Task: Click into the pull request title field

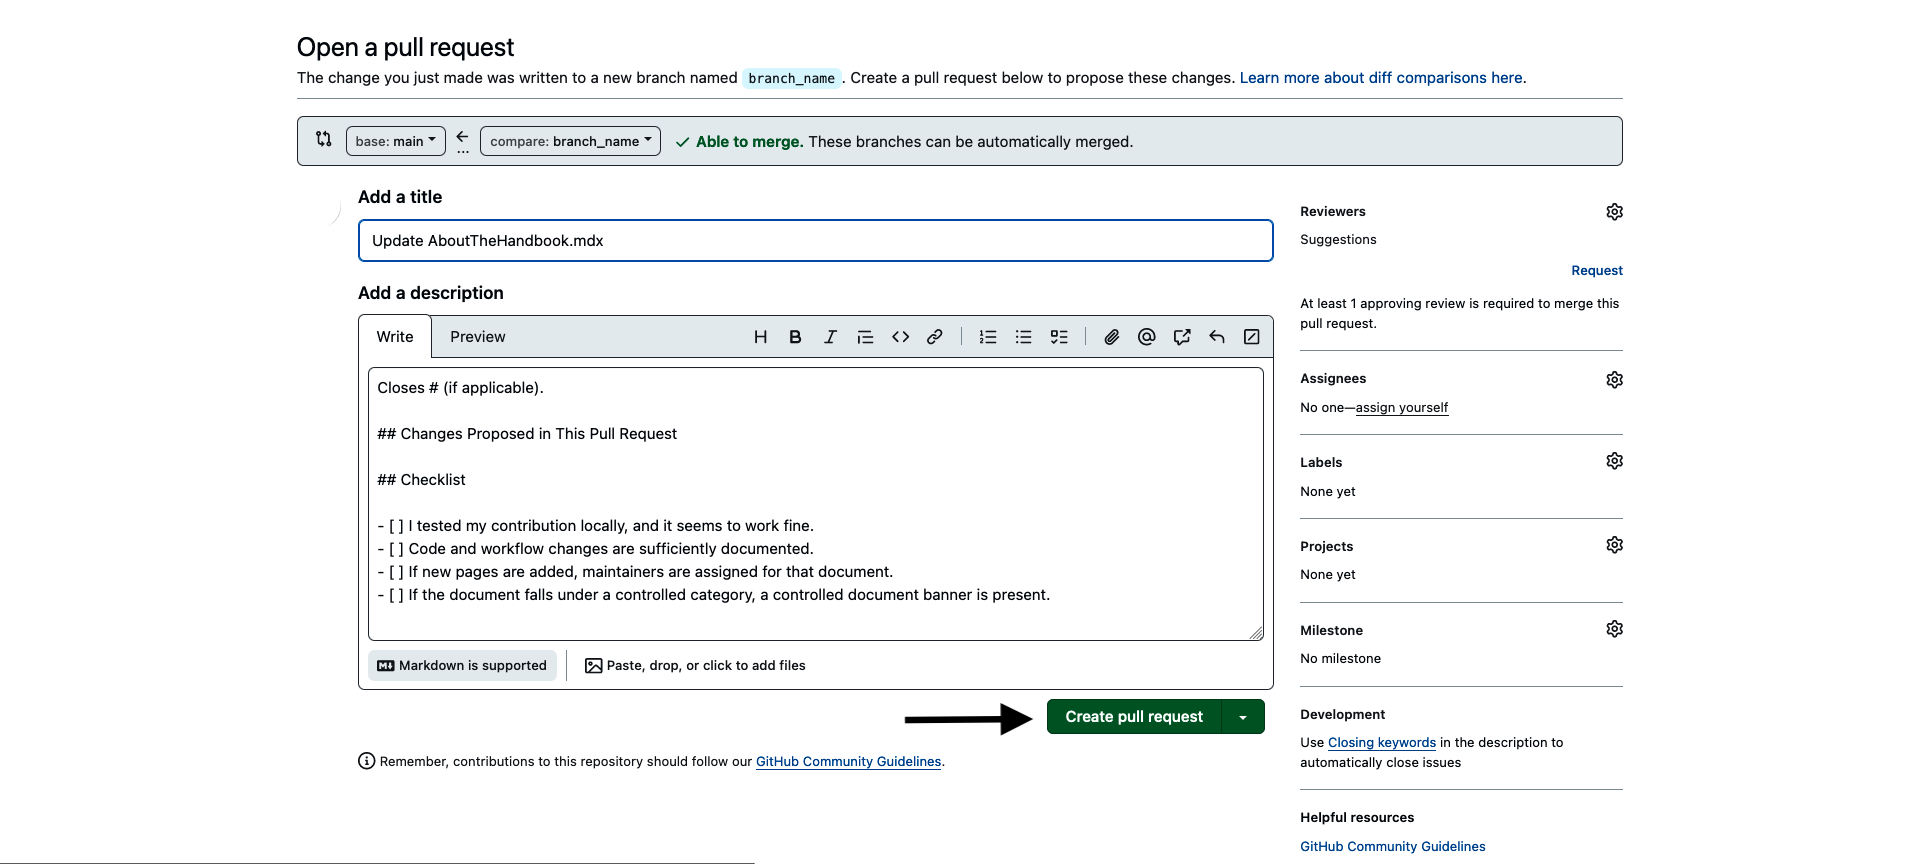Action: (x=815, y=241)
